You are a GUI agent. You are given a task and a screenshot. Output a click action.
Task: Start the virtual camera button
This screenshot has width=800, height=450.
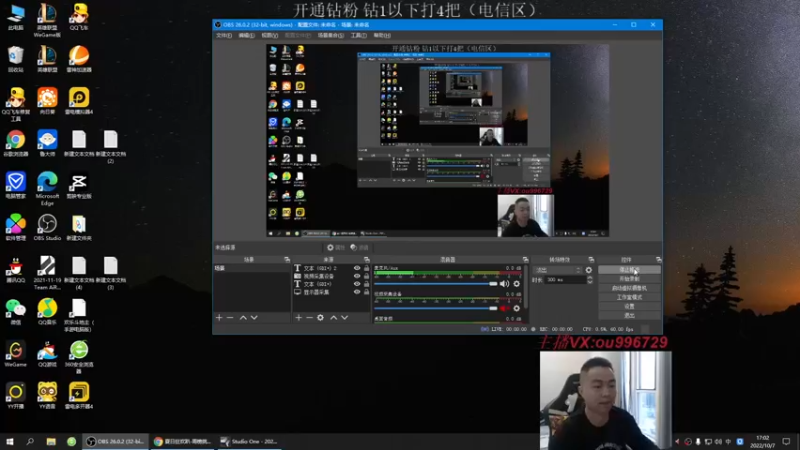click(629, 288)
